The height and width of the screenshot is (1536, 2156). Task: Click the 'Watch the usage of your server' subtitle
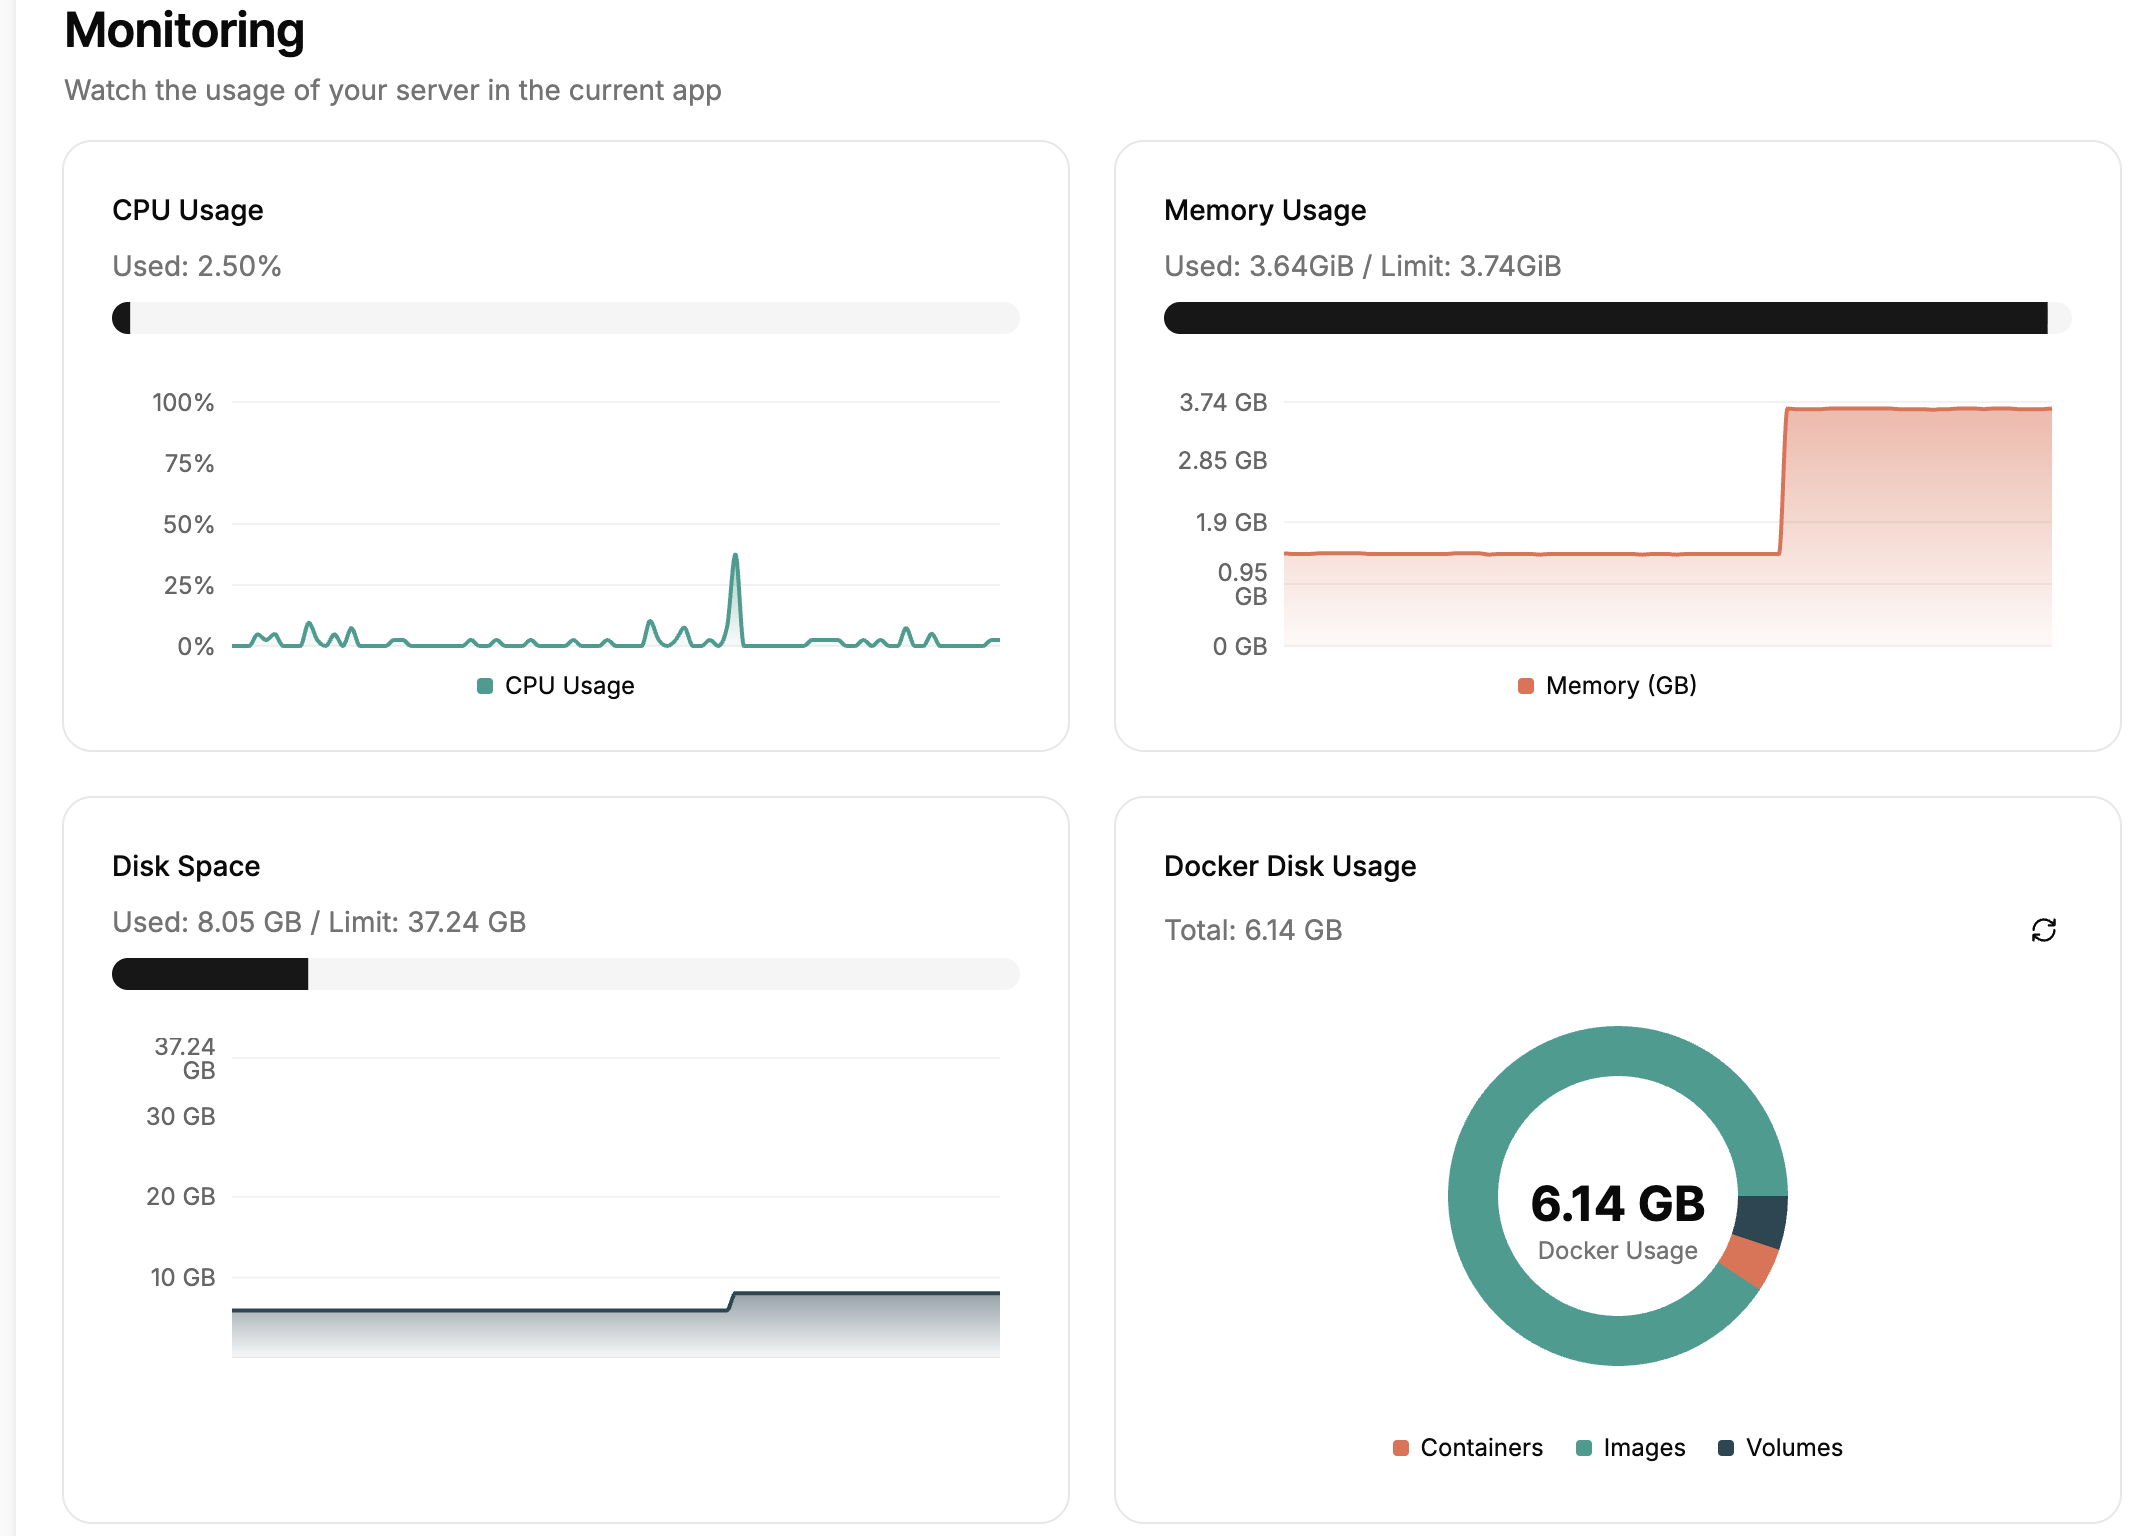pyautogui.click(x=393, y=90)
